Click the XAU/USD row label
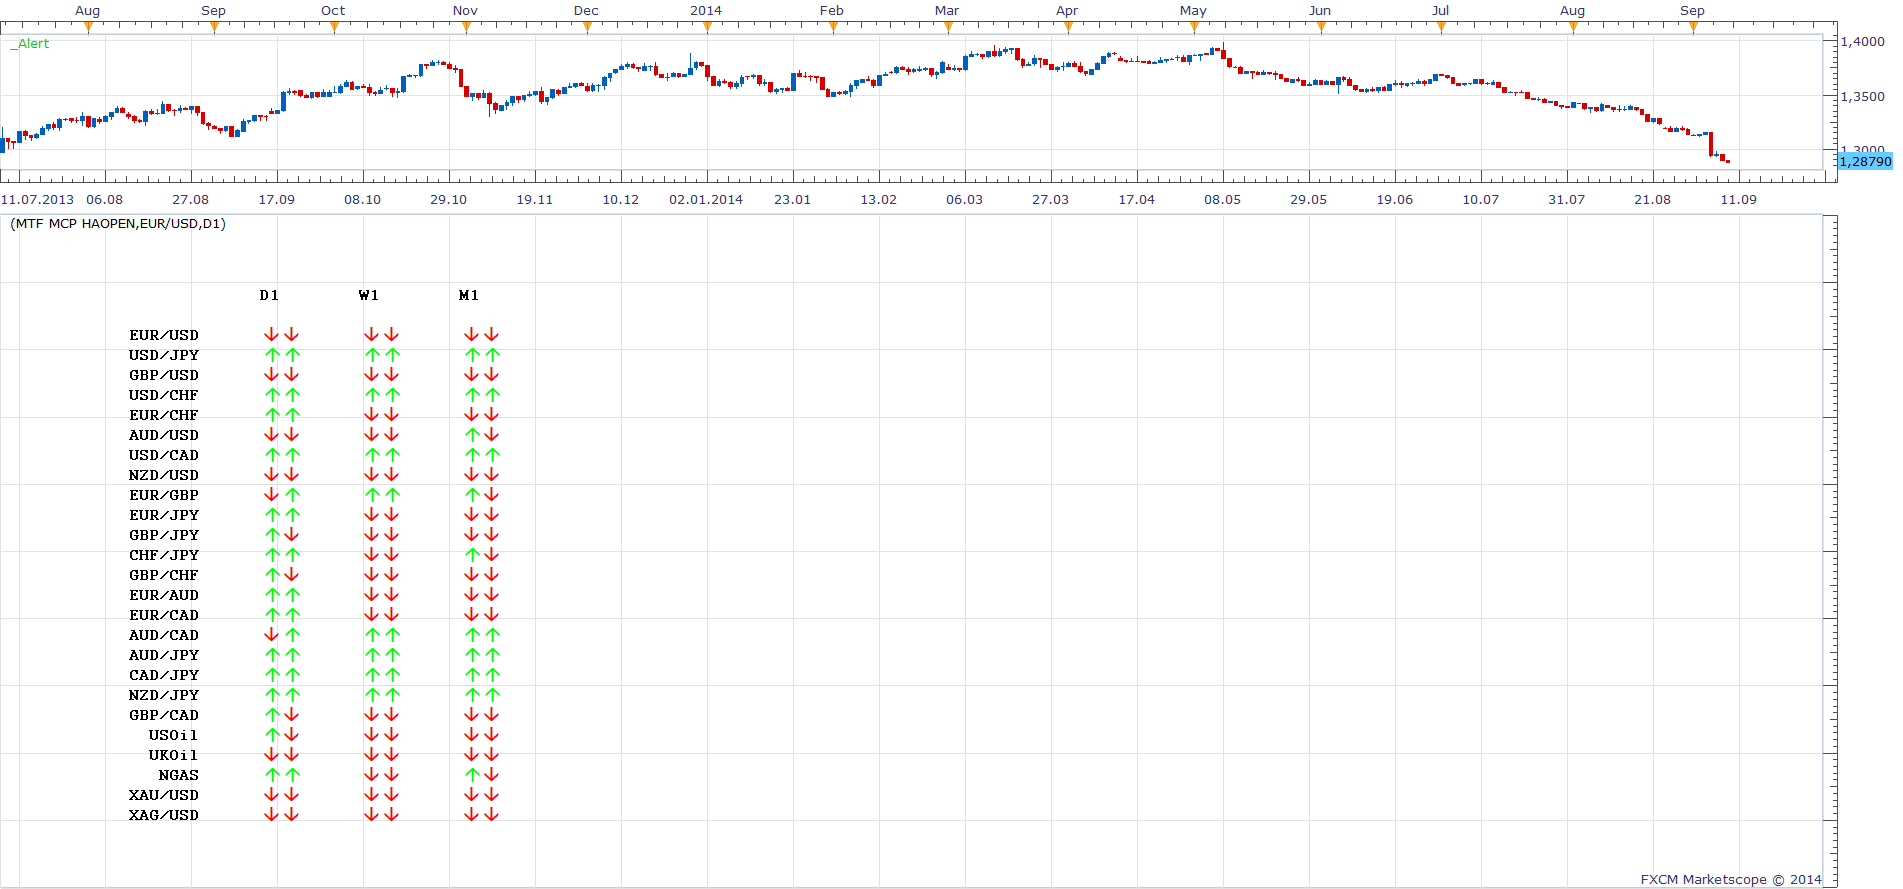 [x=164, y=795]
